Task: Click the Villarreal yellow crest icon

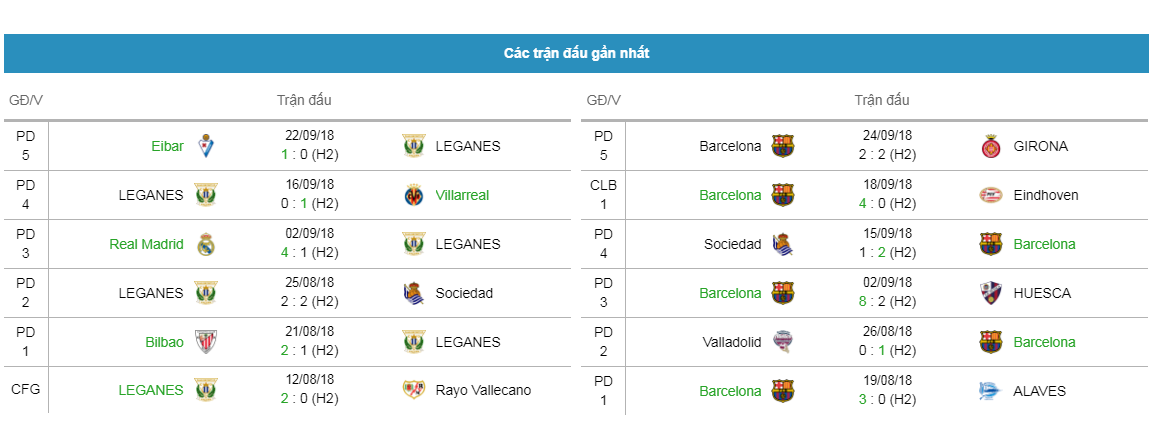Action: point(414,195)
